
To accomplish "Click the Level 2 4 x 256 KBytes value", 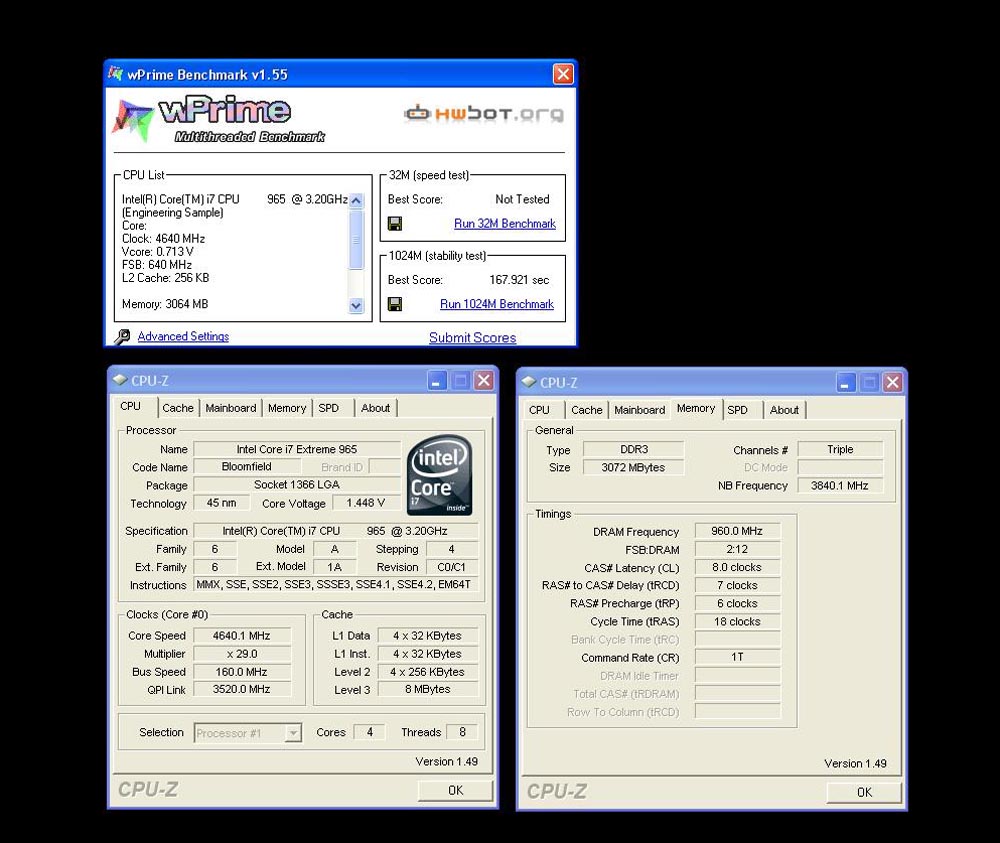I will [427, 672].
